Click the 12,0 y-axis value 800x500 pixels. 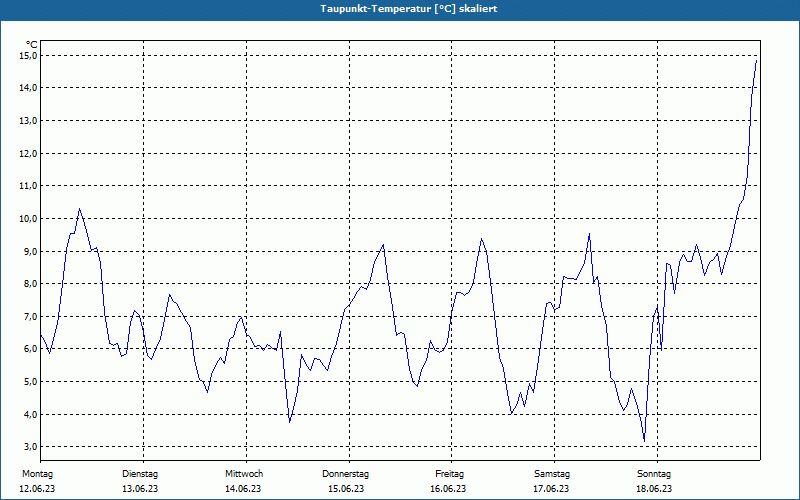coord(29,153)
